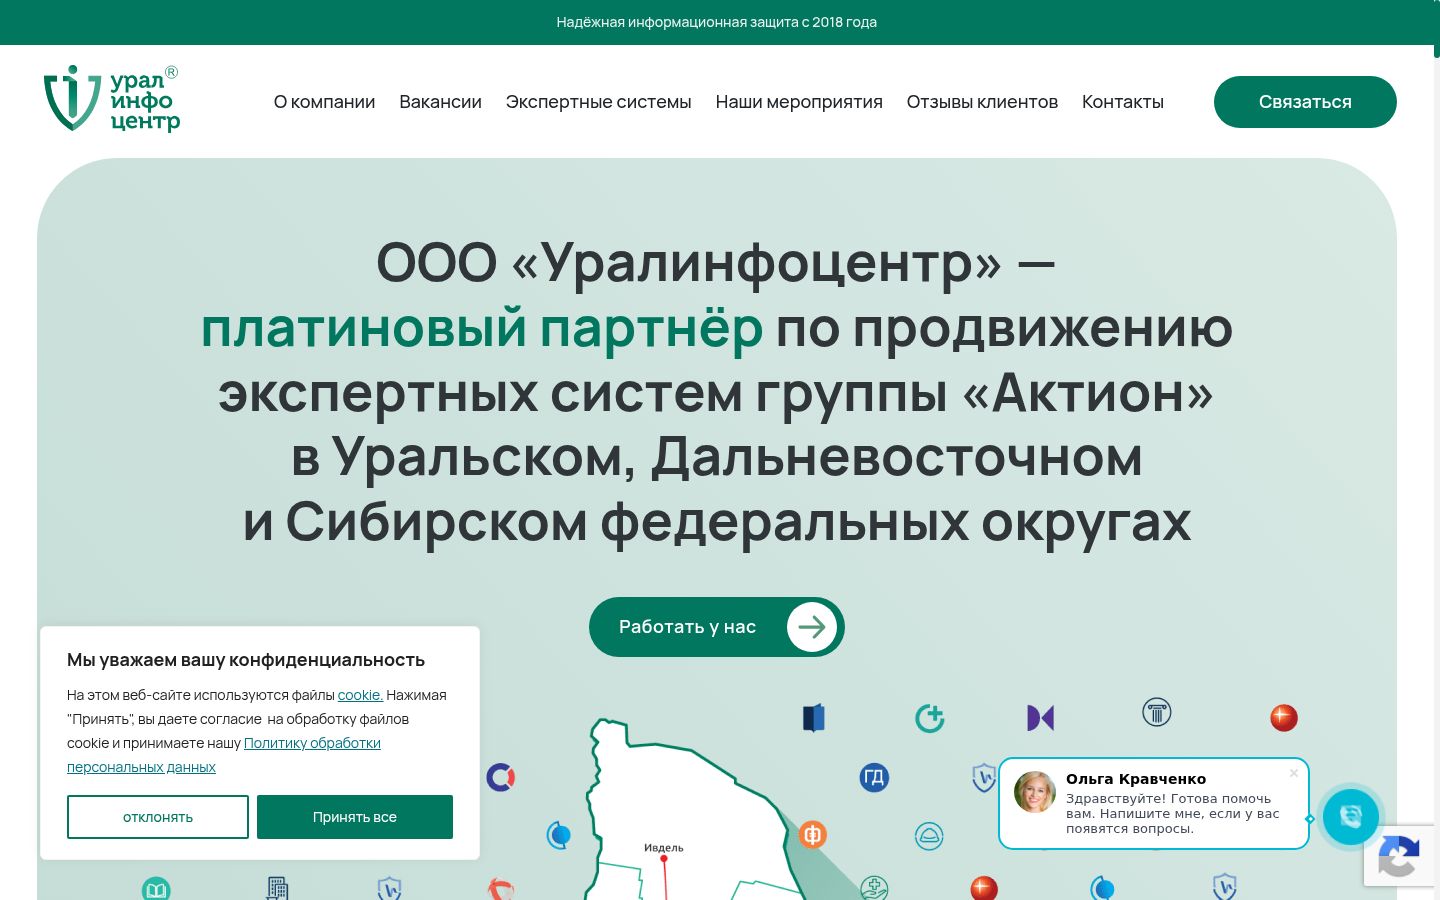Click the office building system icon
This screenshot has width=1440, height=900.
[x=278, y=888]
